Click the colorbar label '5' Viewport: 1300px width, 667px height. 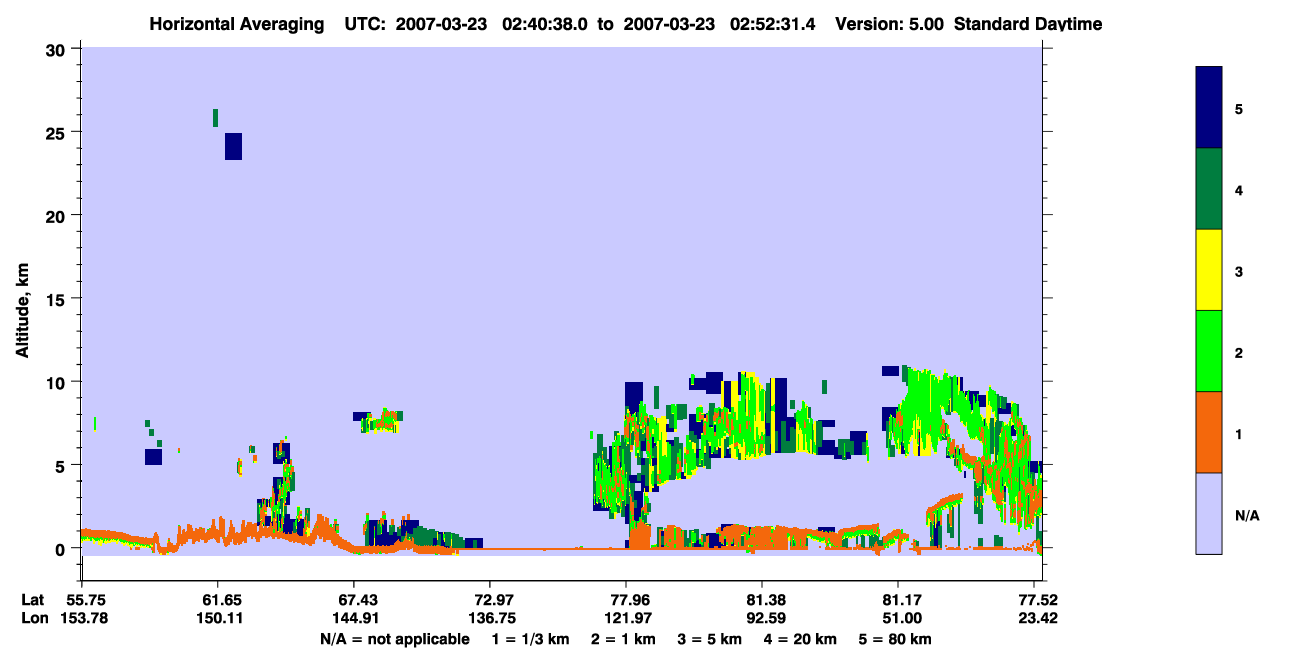[x=1239, y=108]
